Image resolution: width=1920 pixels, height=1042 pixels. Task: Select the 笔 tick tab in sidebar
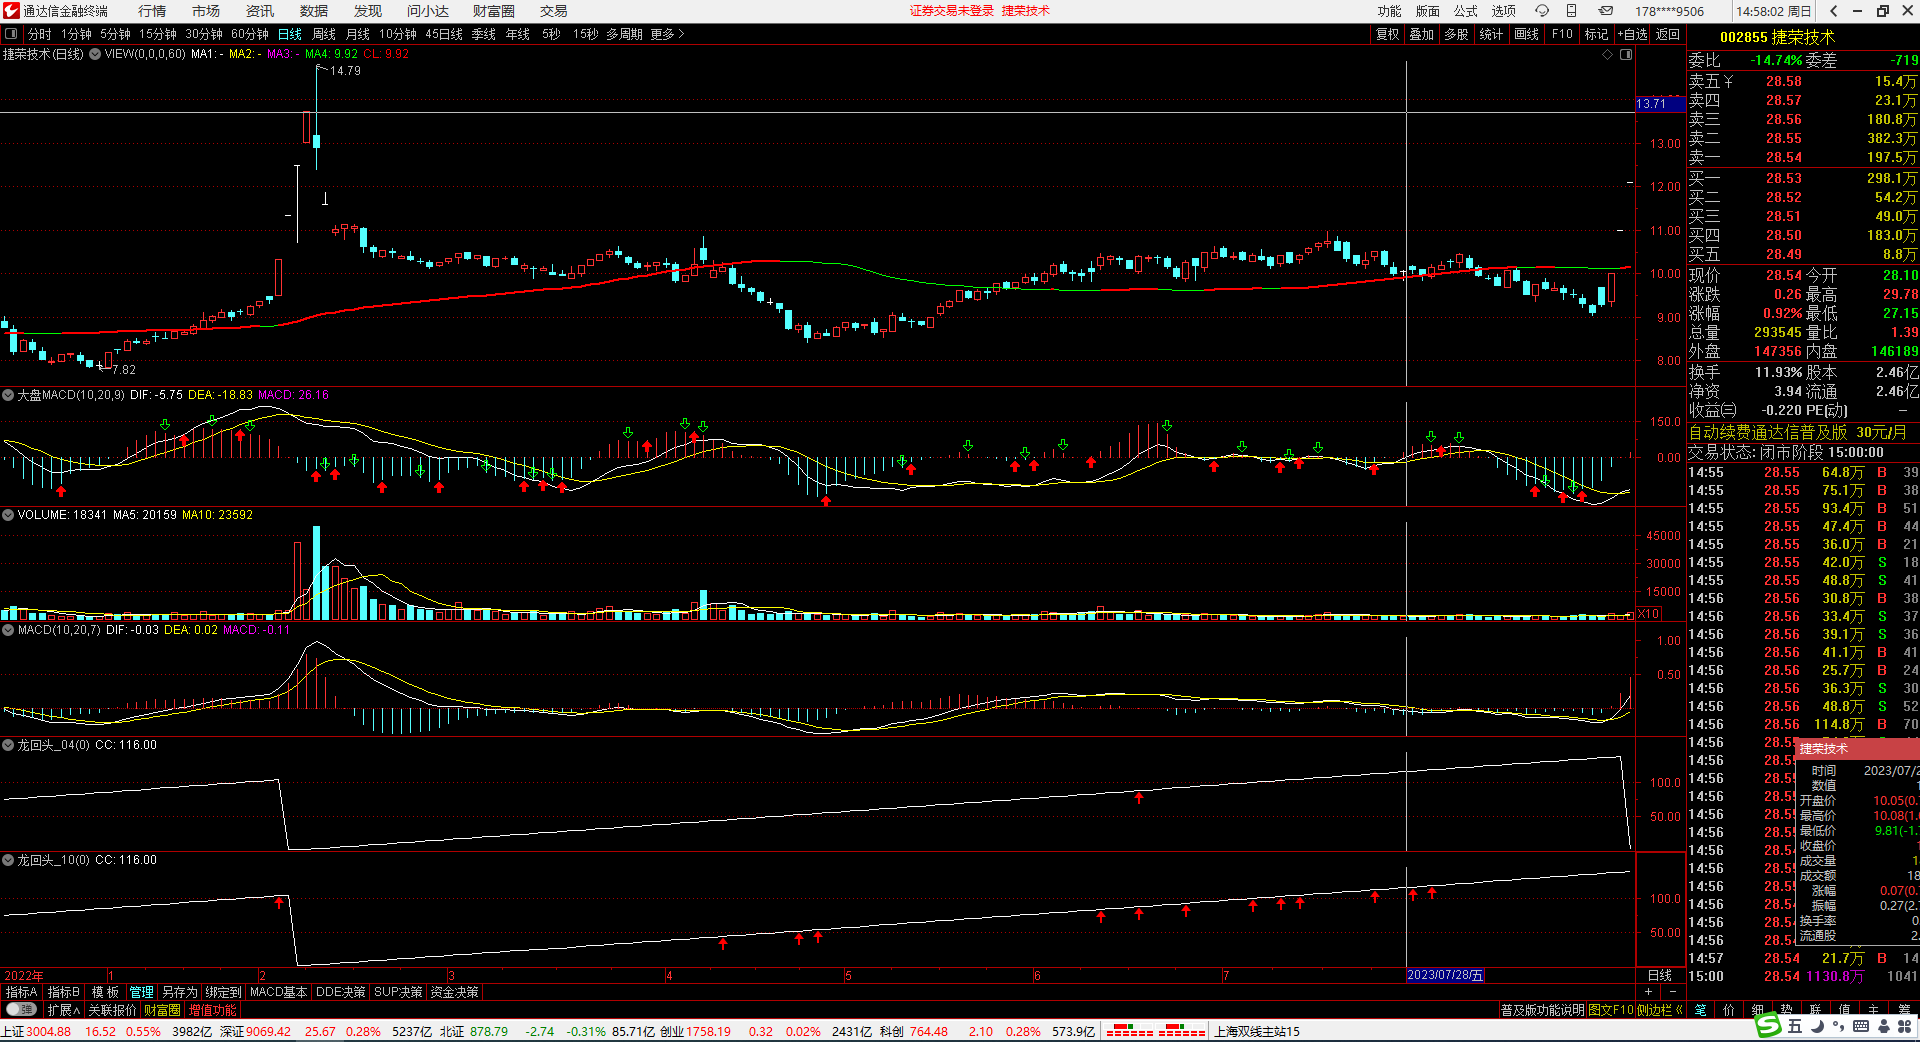click(1701, 1010)
